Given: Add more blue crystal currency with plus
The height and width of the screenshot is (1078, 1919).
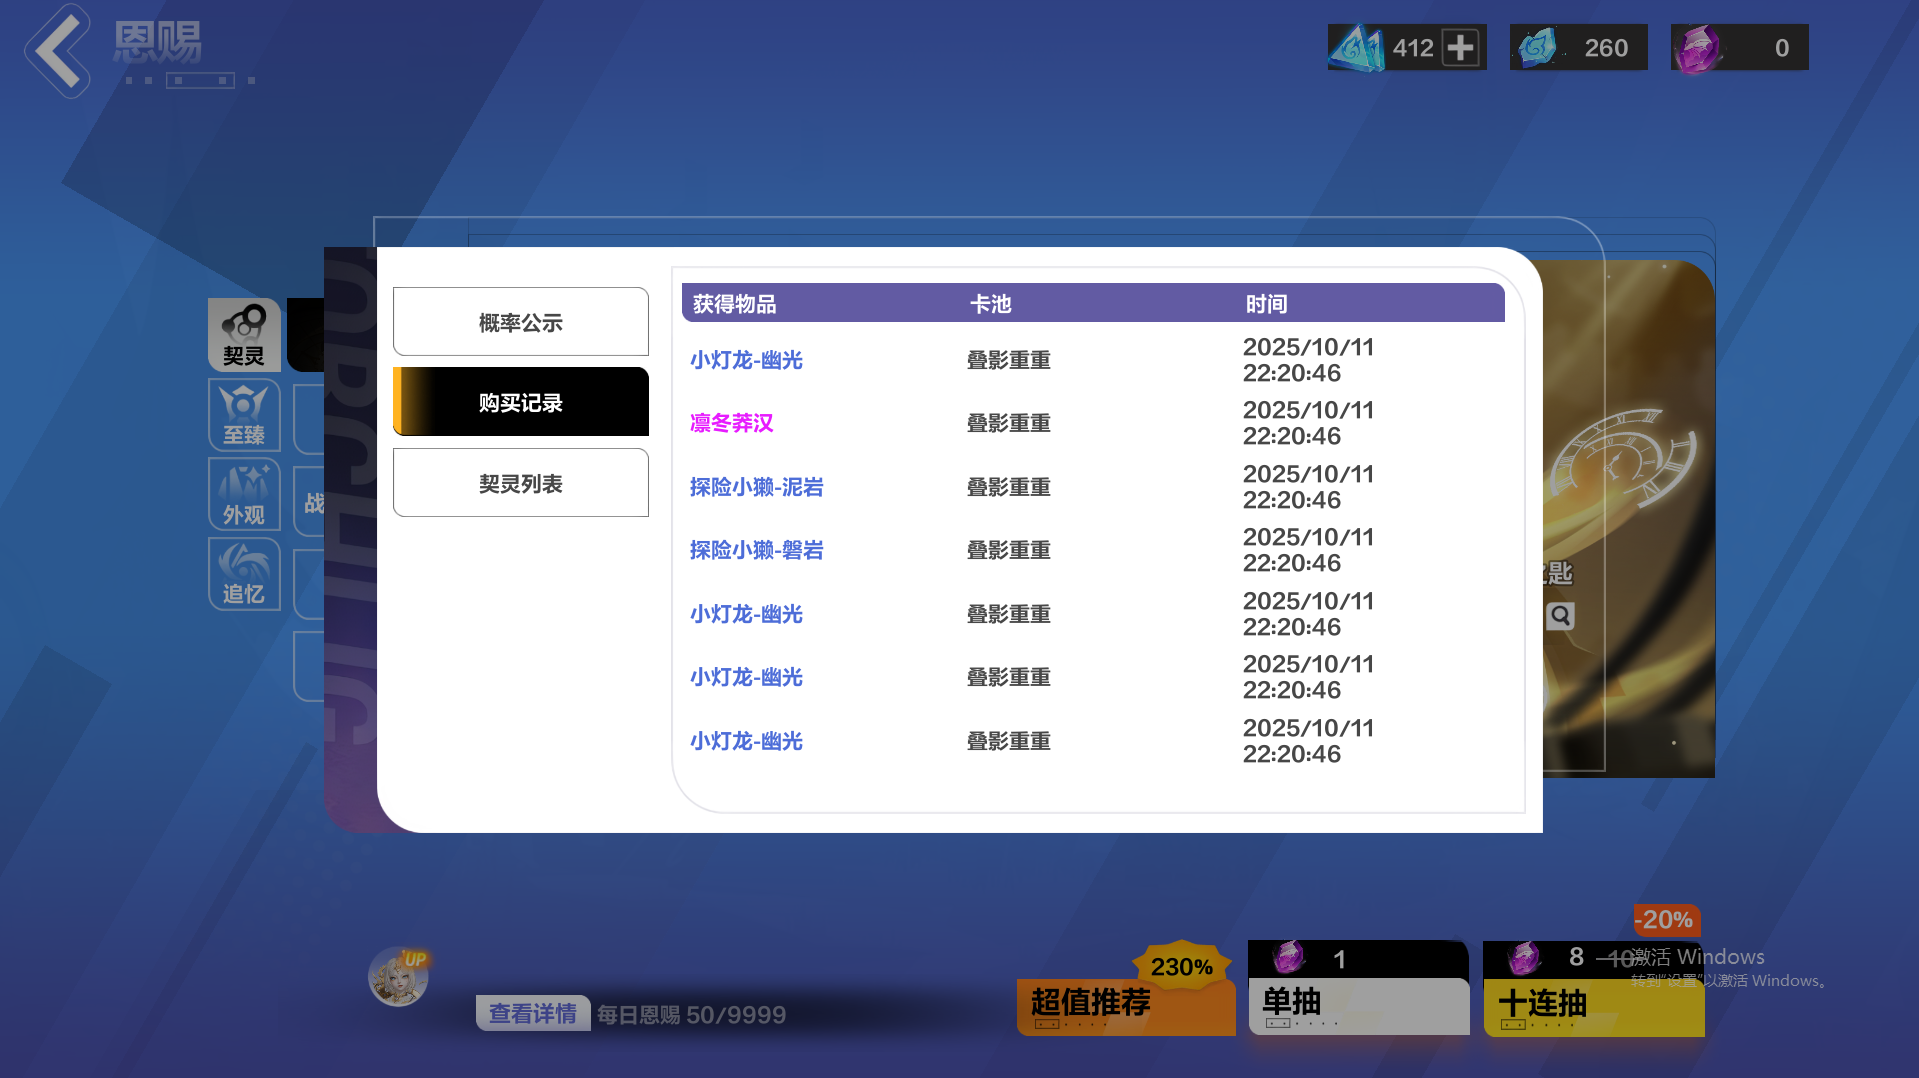Looking at the screenshot, I should (x=1461, y=48).
